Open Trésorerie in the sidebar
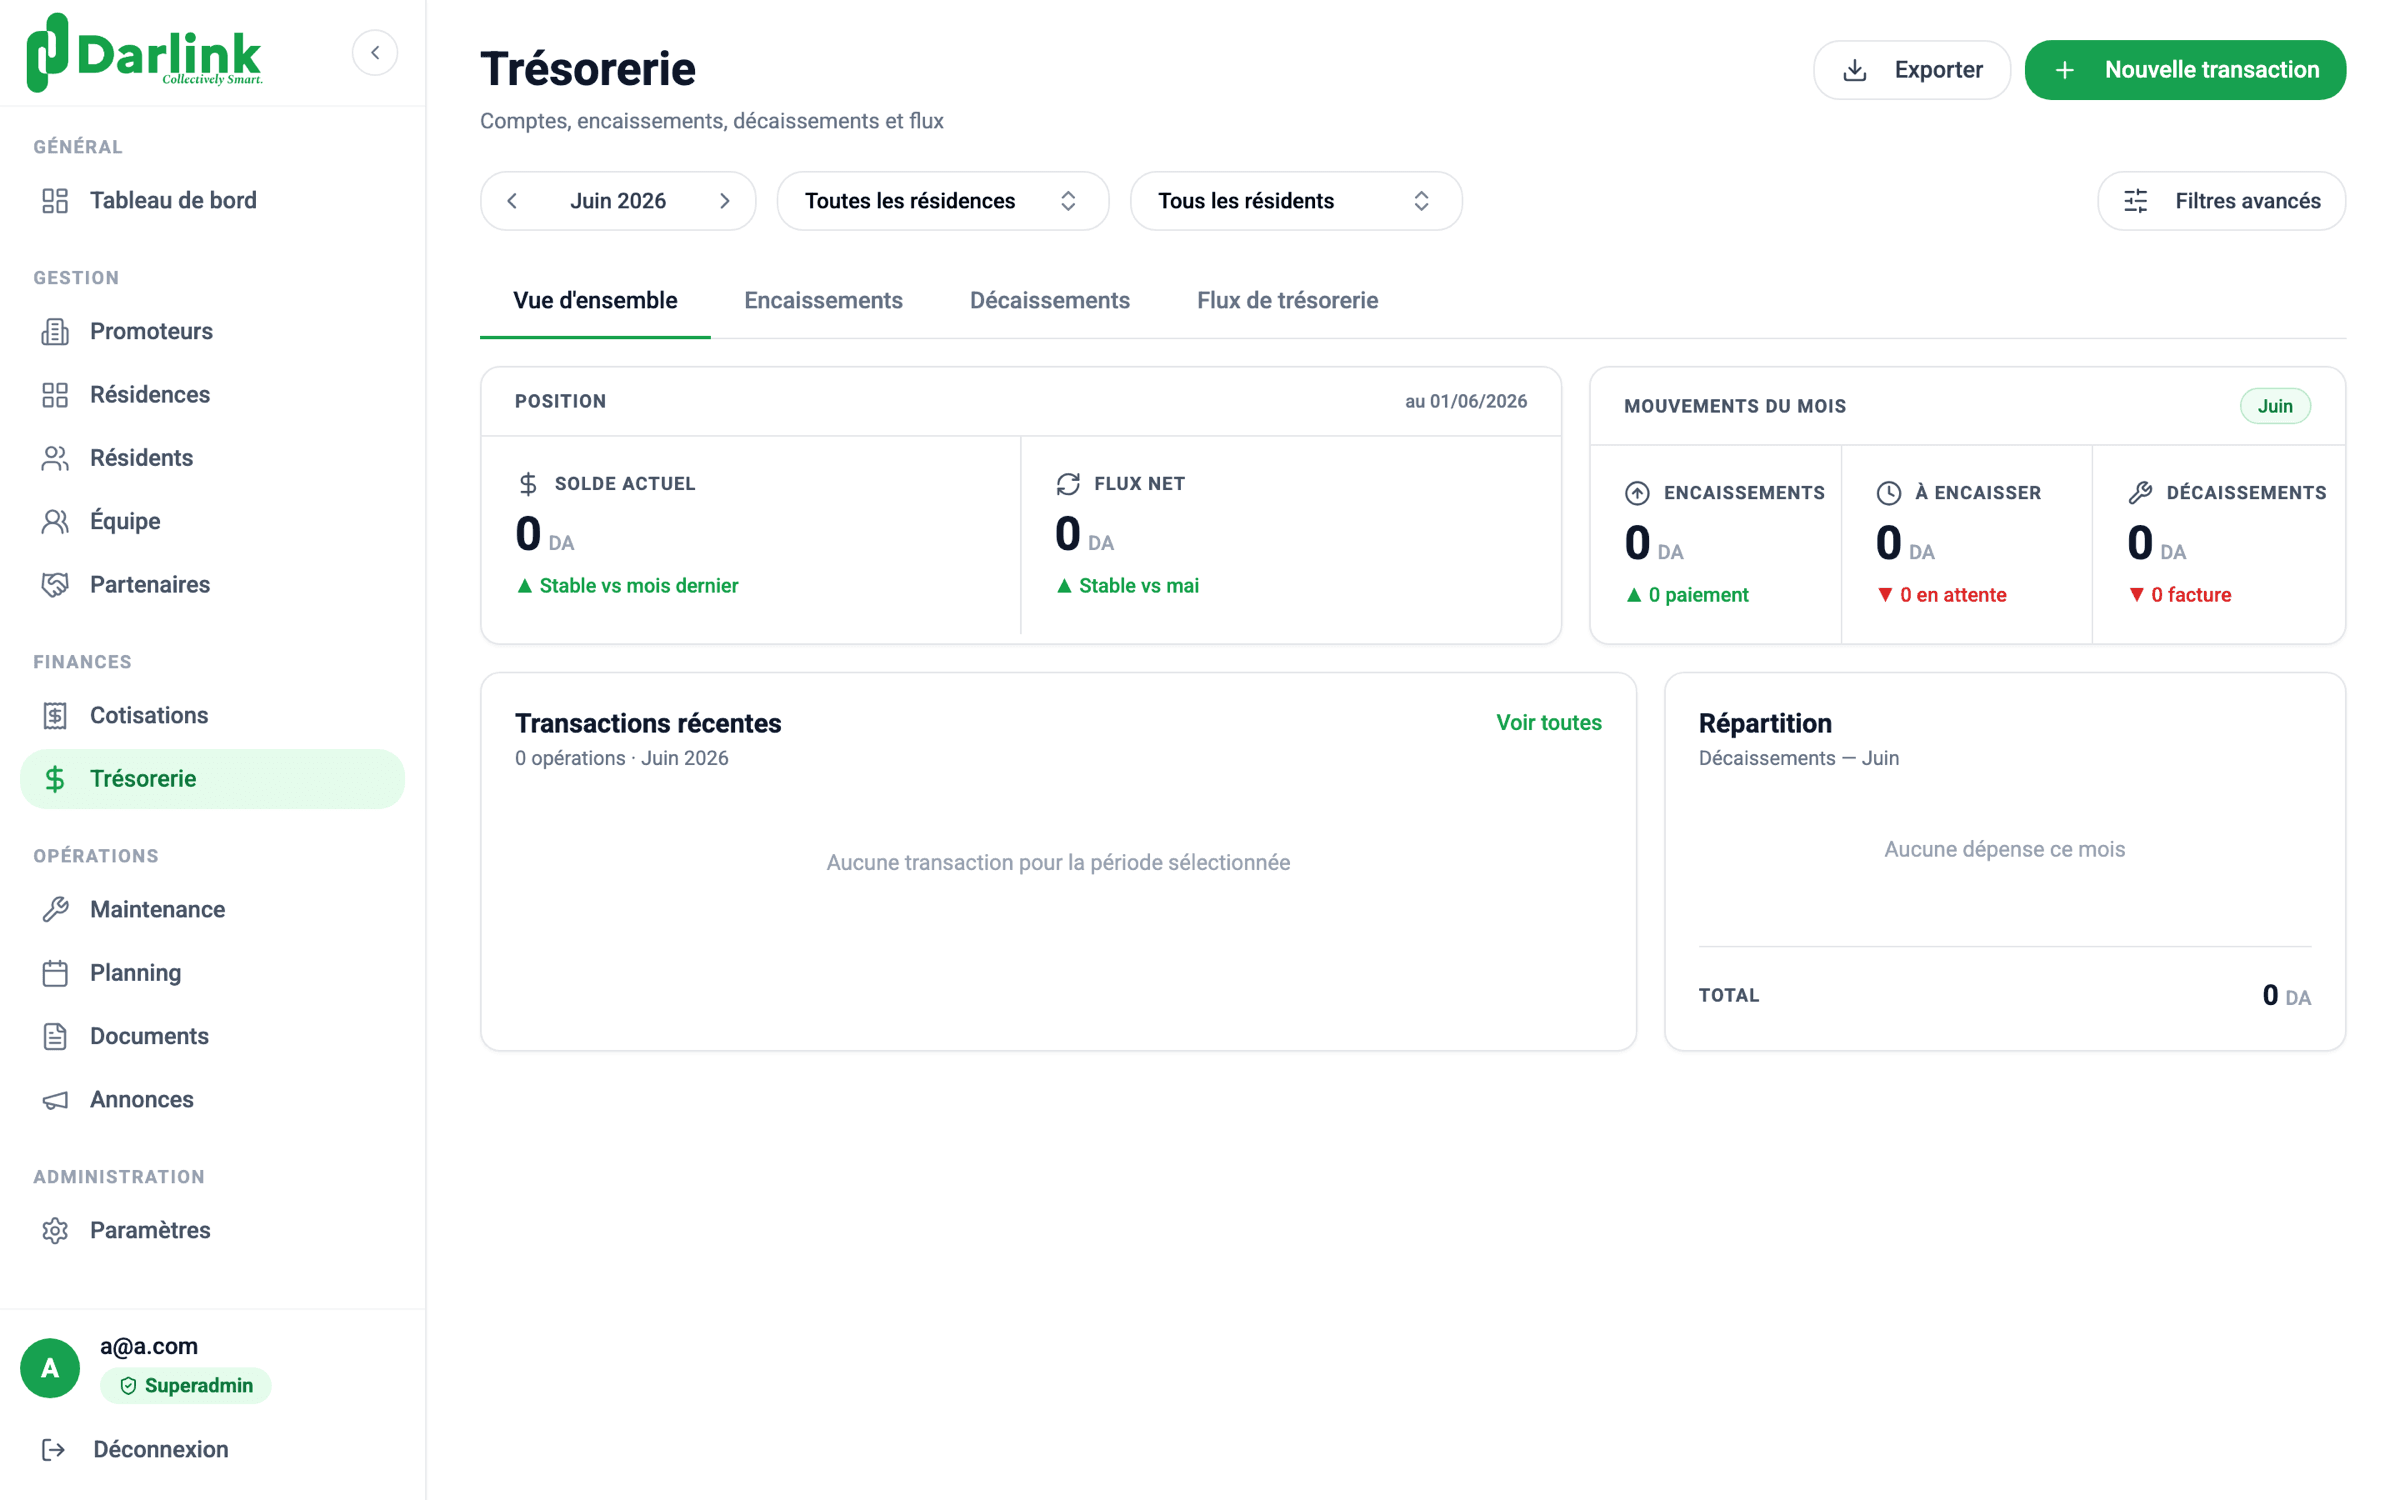Image resolution: width=2400 pixels, height=1500 pixels. [212, 779]
